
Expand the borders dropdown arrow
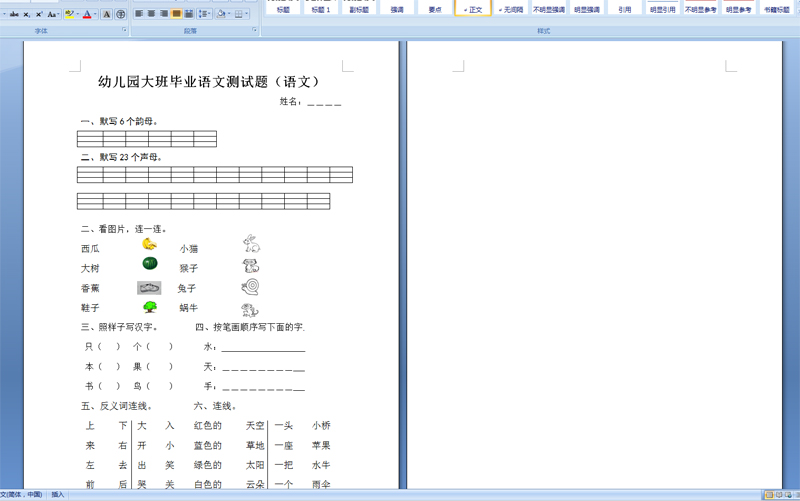pyautogui.click(x=247, y=14)
